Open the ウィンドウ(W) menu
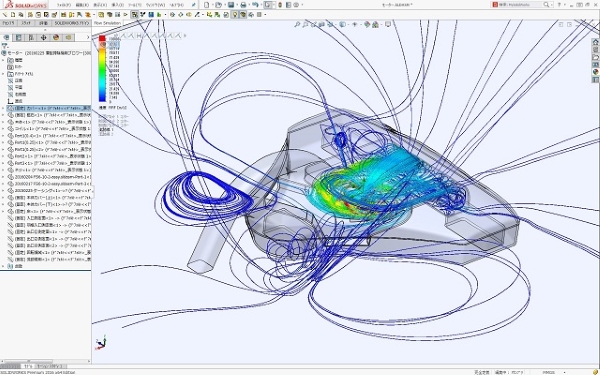Screen dimensions: 600x375 click(x=155, y=5)
